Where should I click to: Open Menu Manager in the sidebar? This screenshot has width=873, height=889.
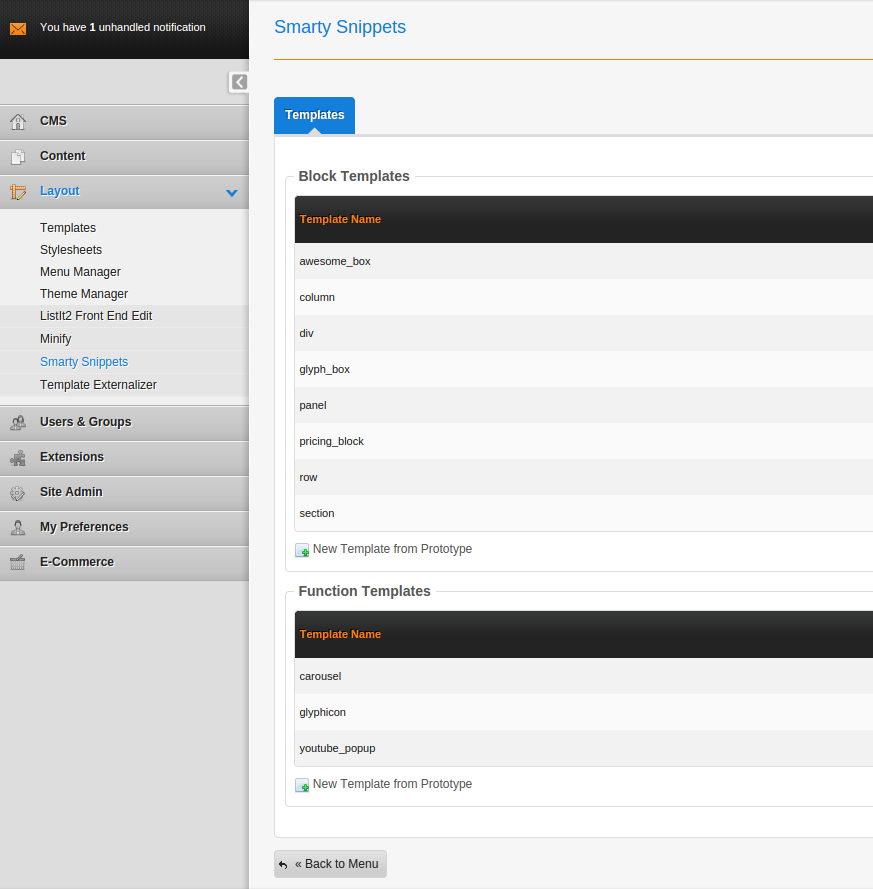point(80,272)
